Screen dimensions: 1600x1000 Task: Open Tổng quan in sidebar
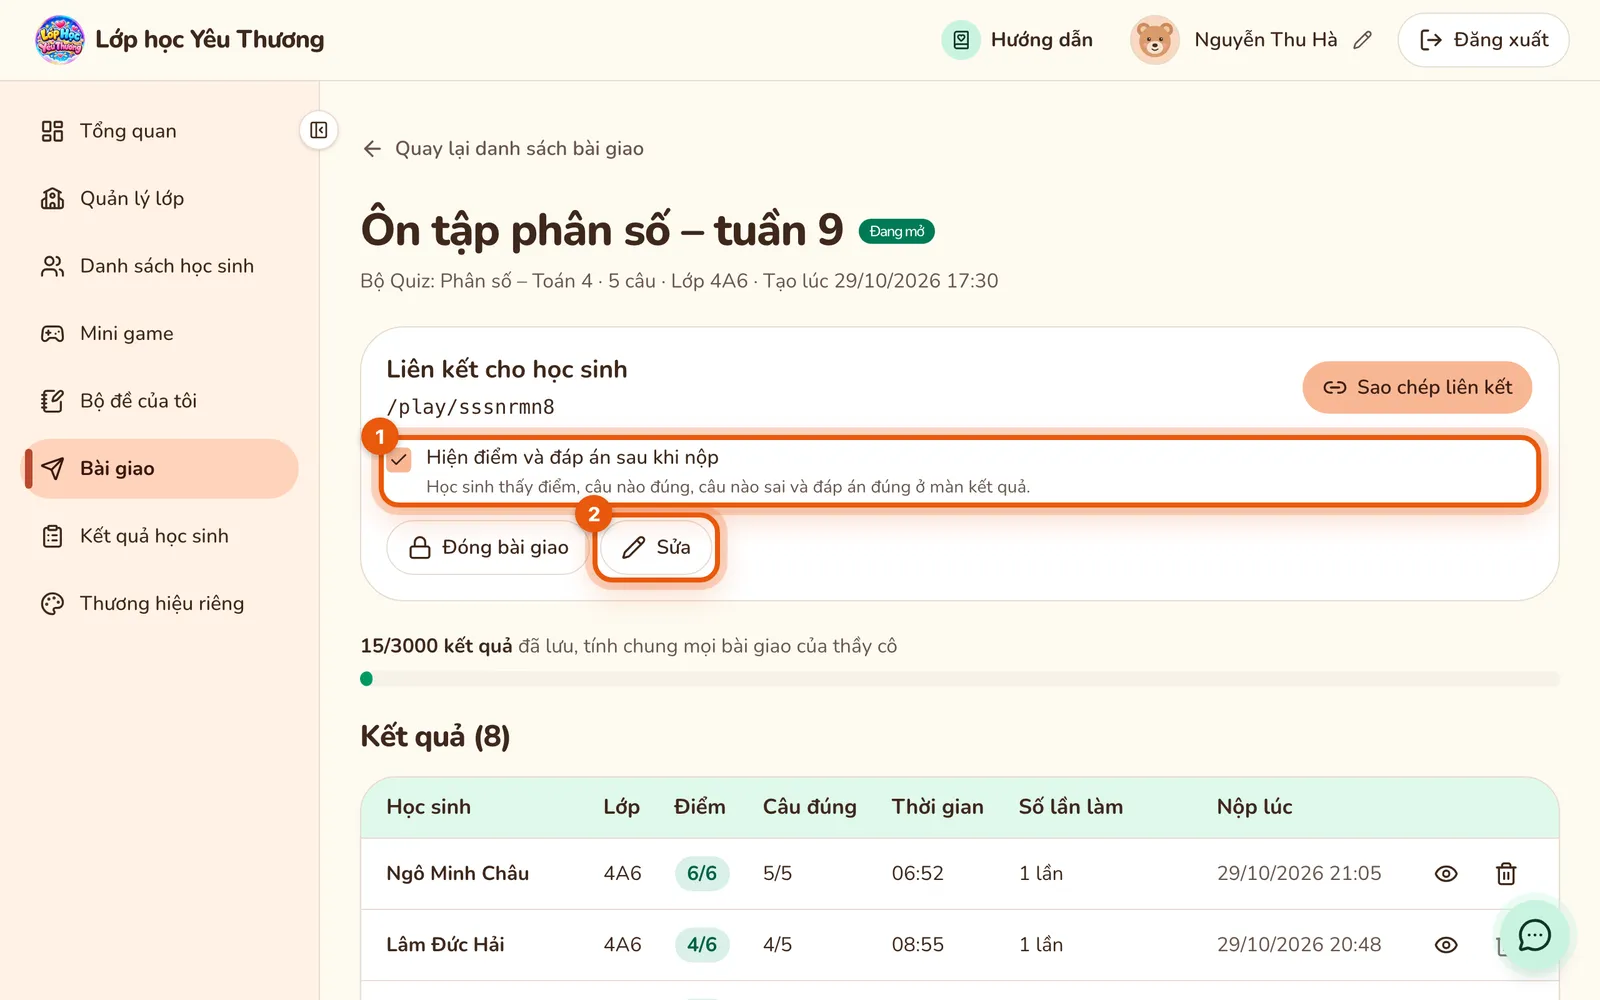[160, 131]
